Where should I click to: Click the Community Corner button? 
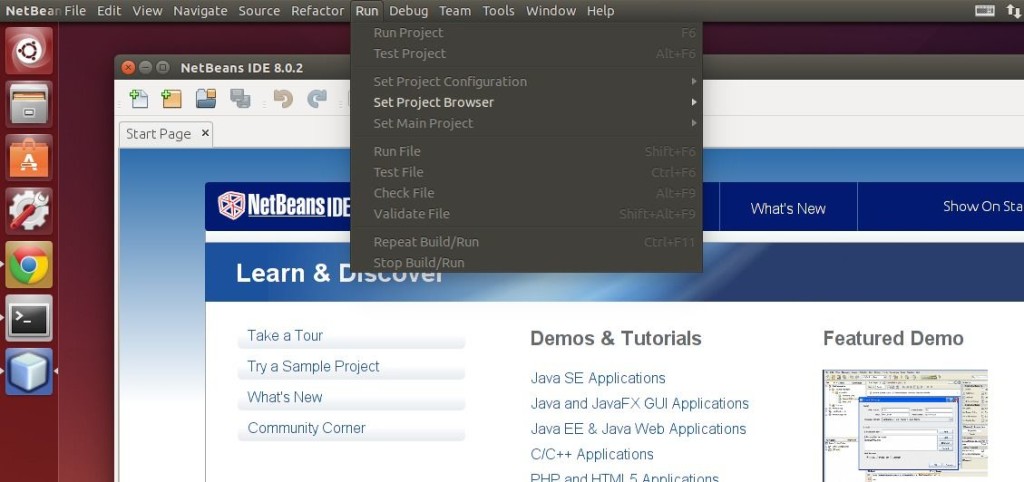pos(351,428)
